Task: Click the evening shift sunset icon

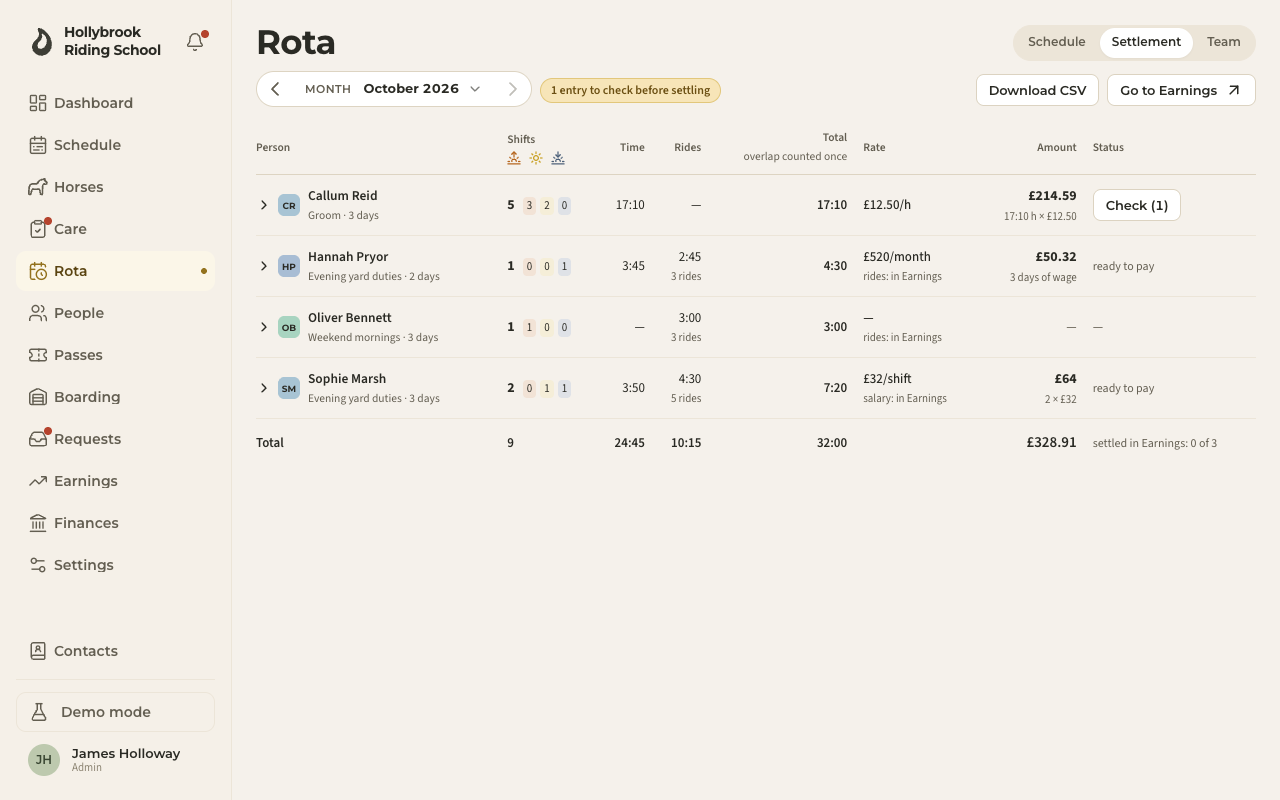Action: [558, 158]
